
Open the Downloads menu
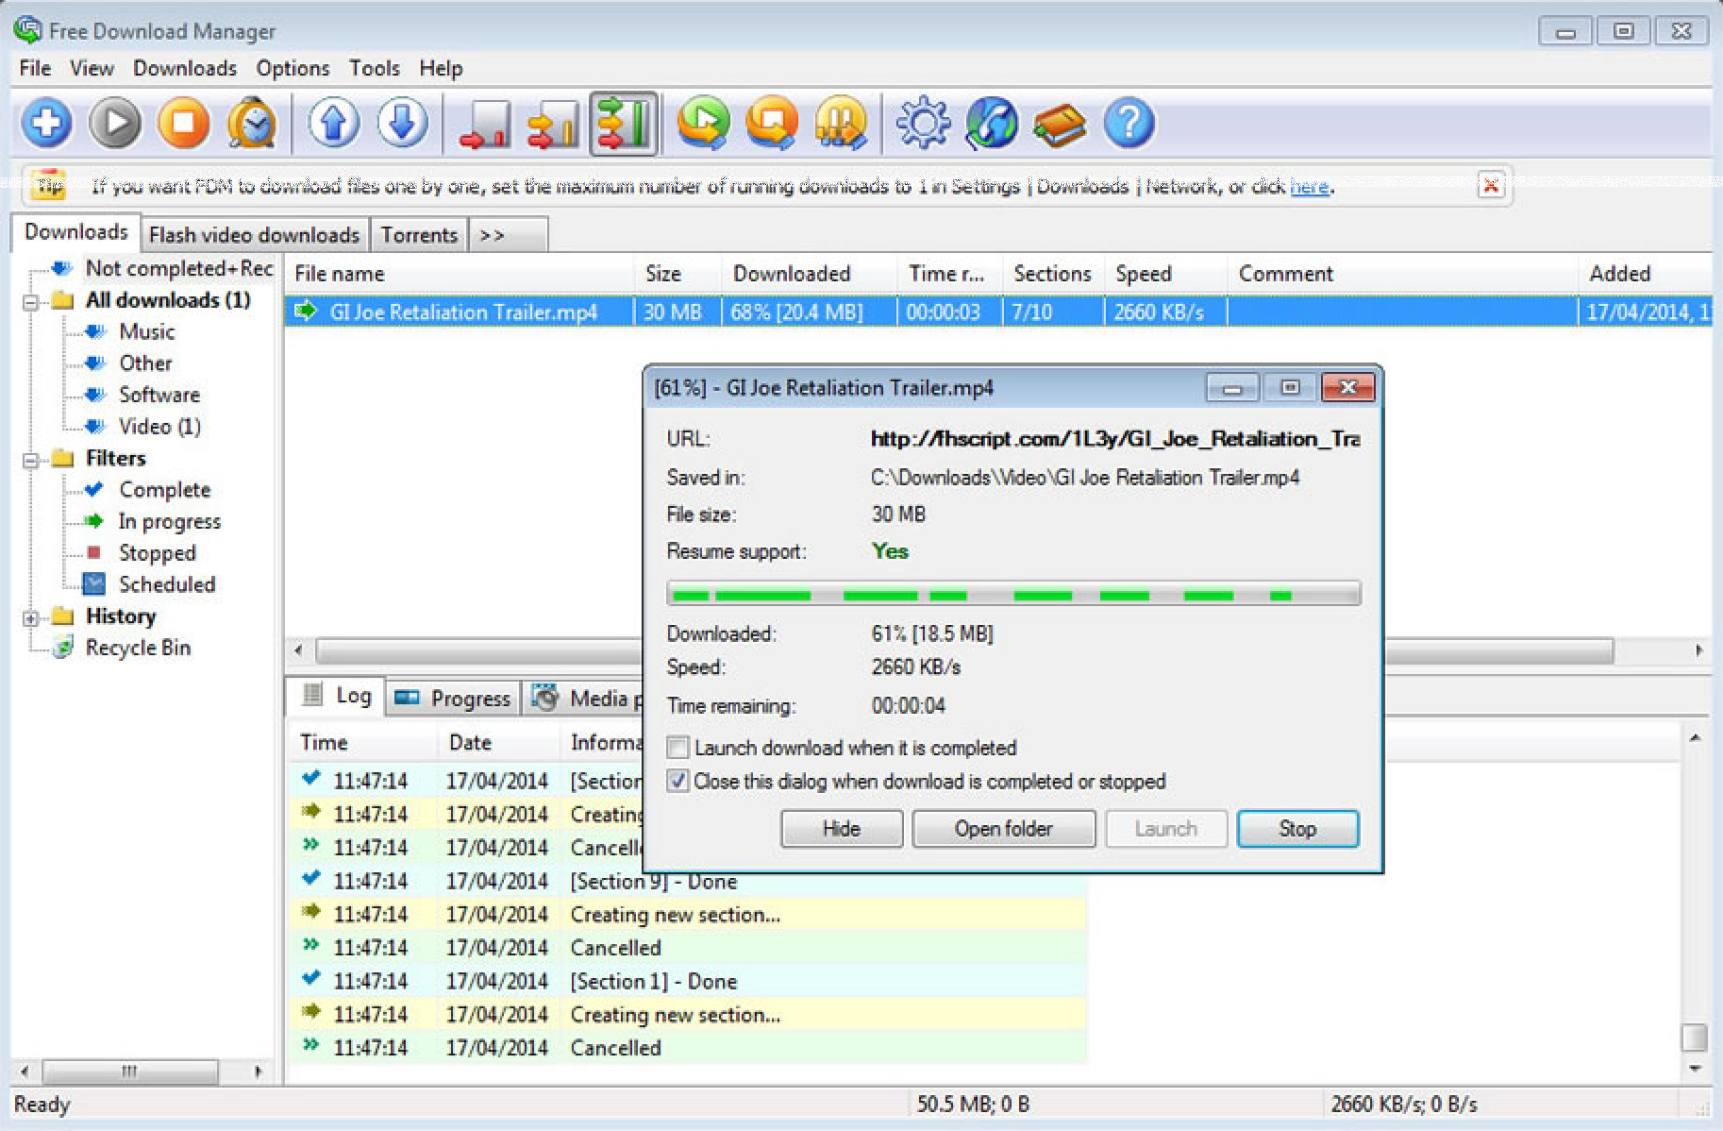[184, 68]
